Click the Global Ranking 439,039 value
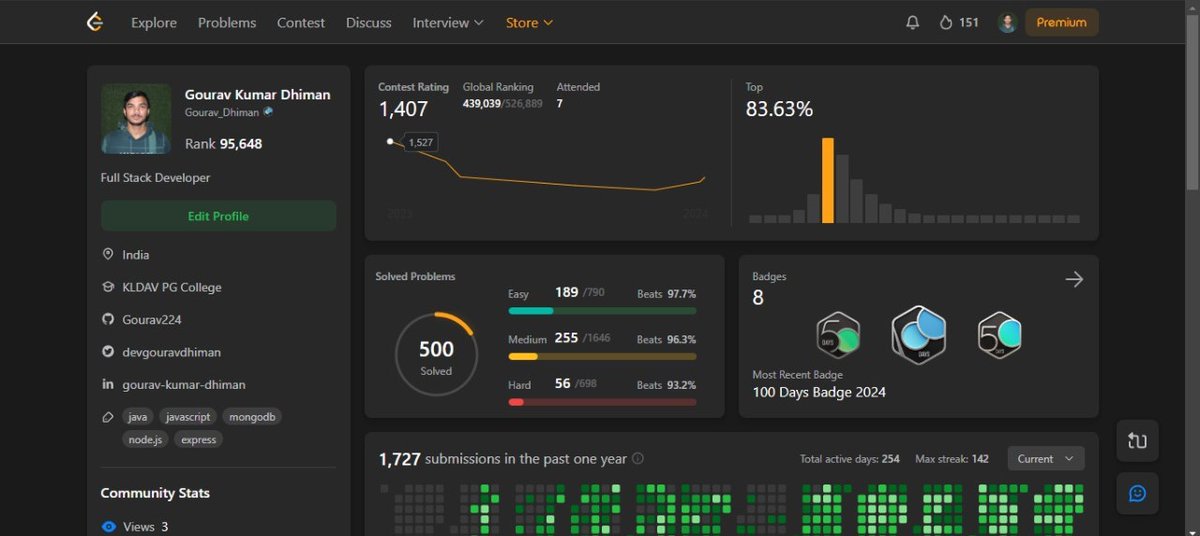 [x=482, y=104]
